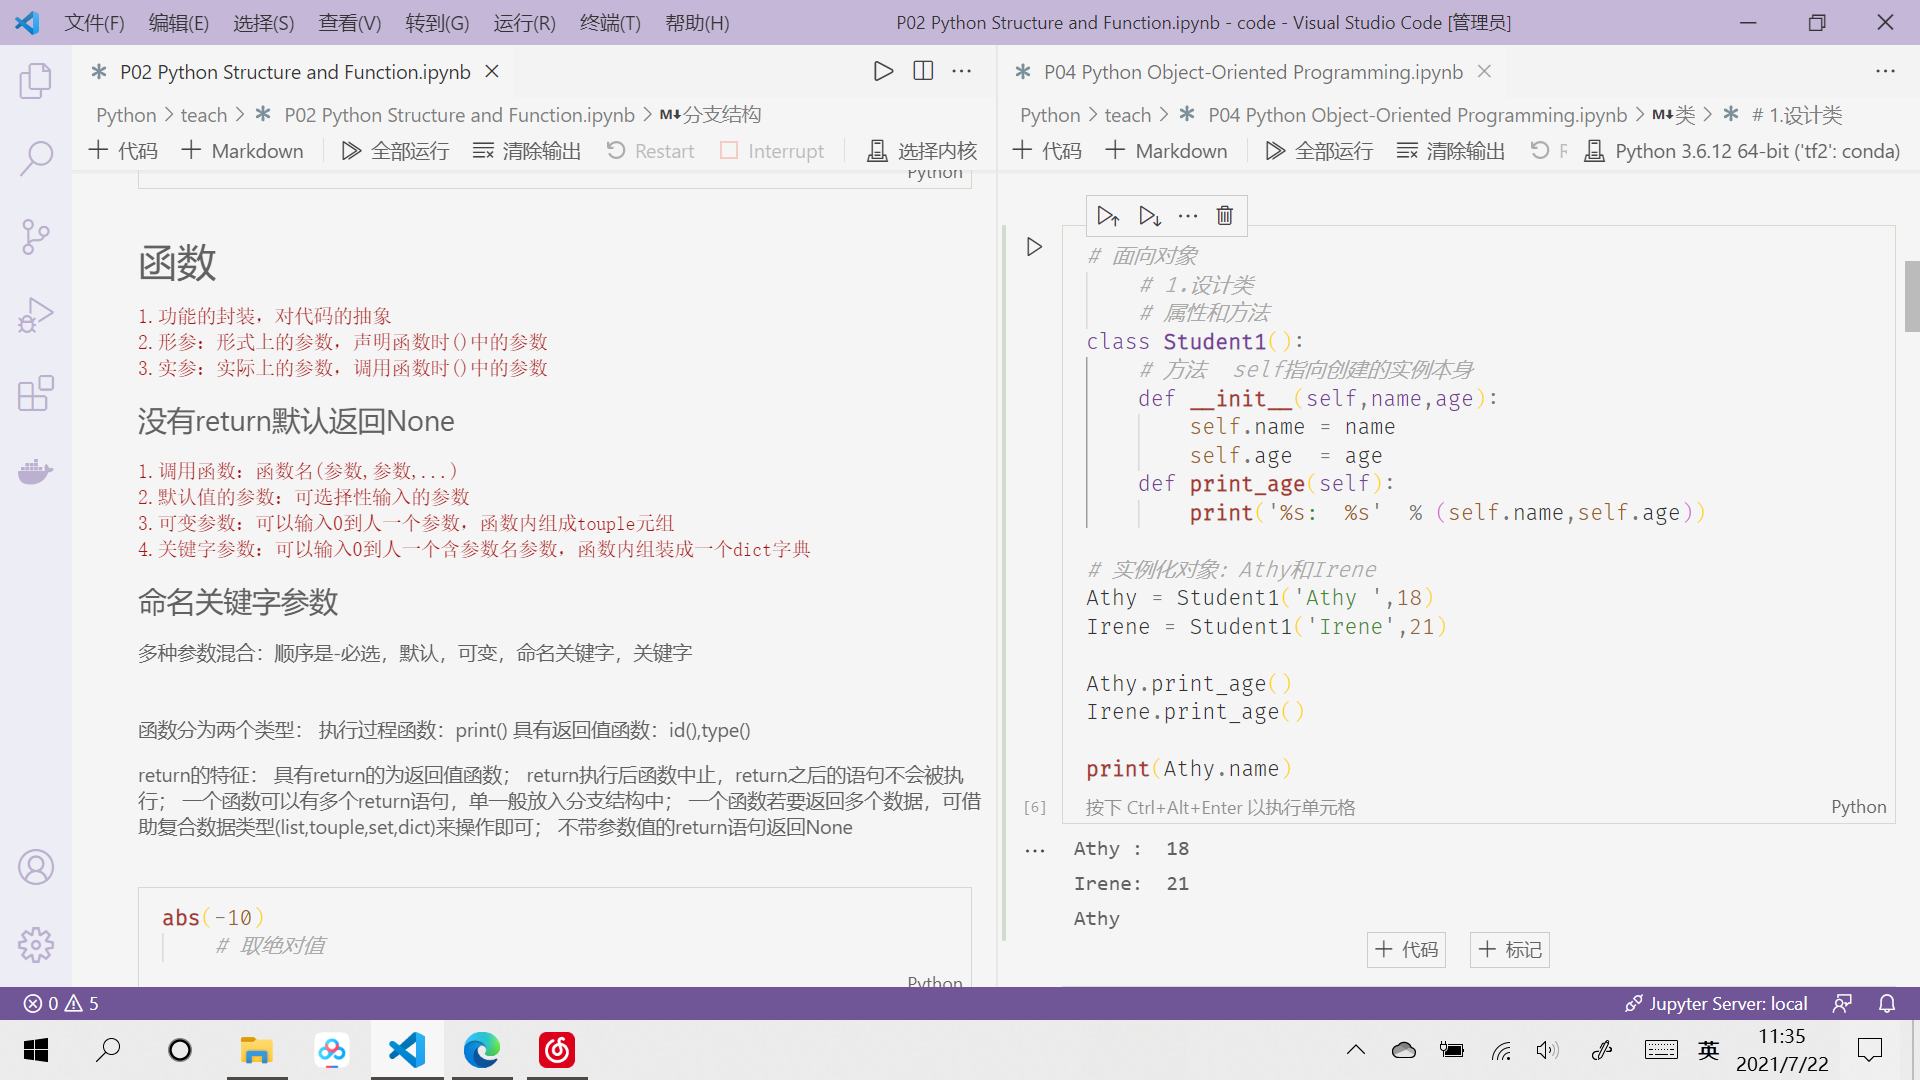The width and height of the screenshot is (1920, 1080).
Task: Open the 终端(T) menu
Action: click(x=609, y=22)
